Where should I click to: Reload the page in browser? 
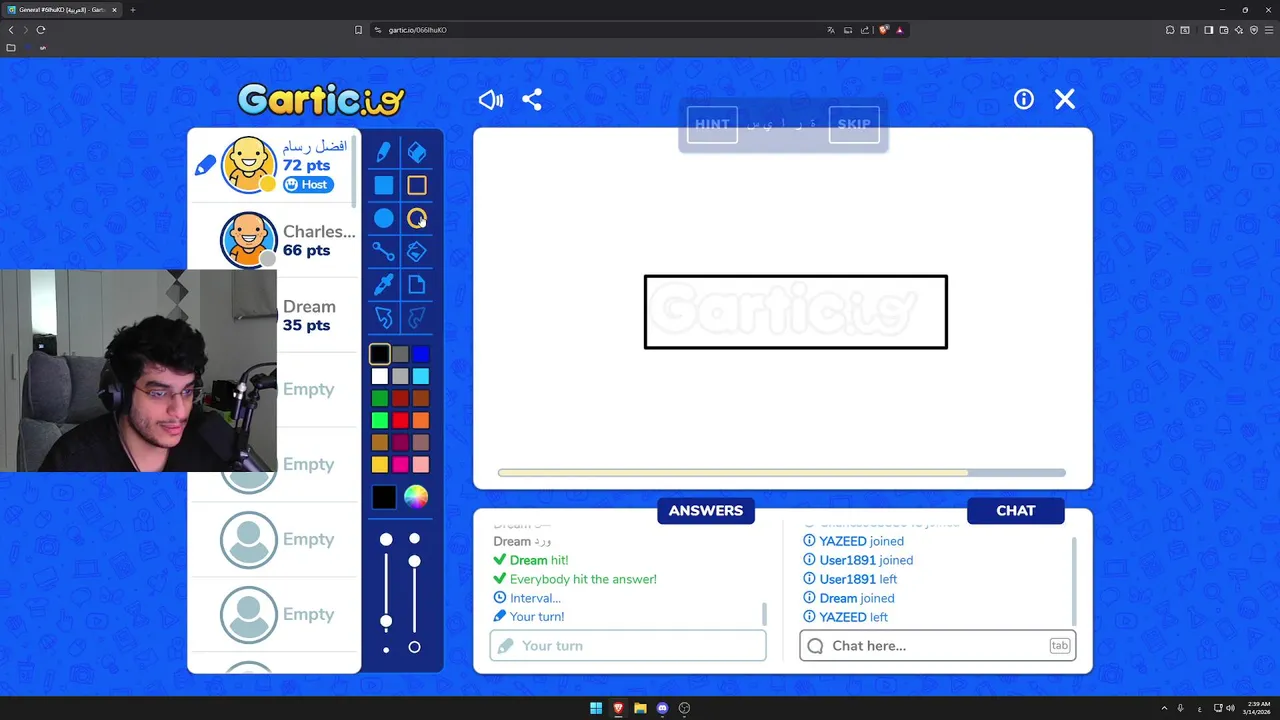pos(41,30)
